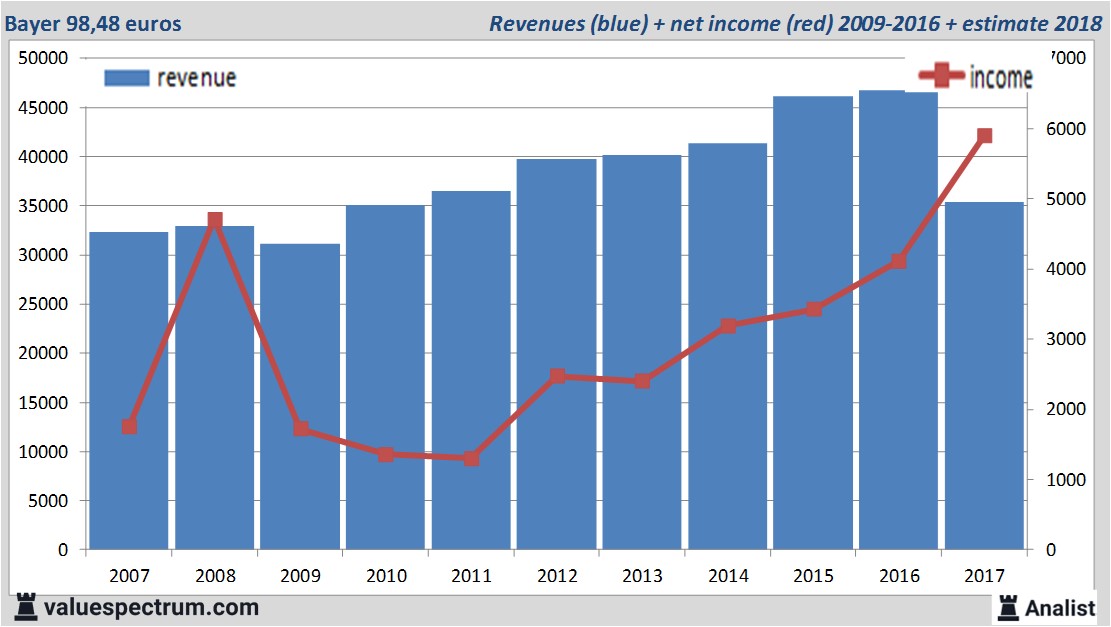Click the 15000 left axis value
Image resolution: width=1111 pixels, height=627 pixels.
tap(43, 402)
